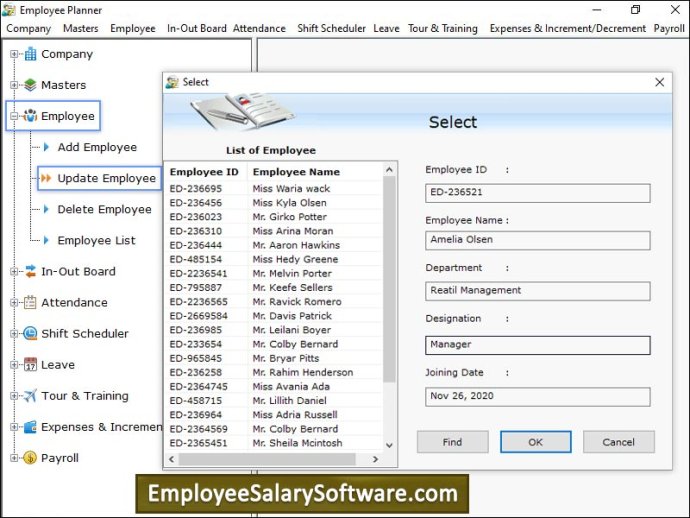This screenshot has height=518, width=690.
Task: Open the In-Out Board menu
Action: 197,29
